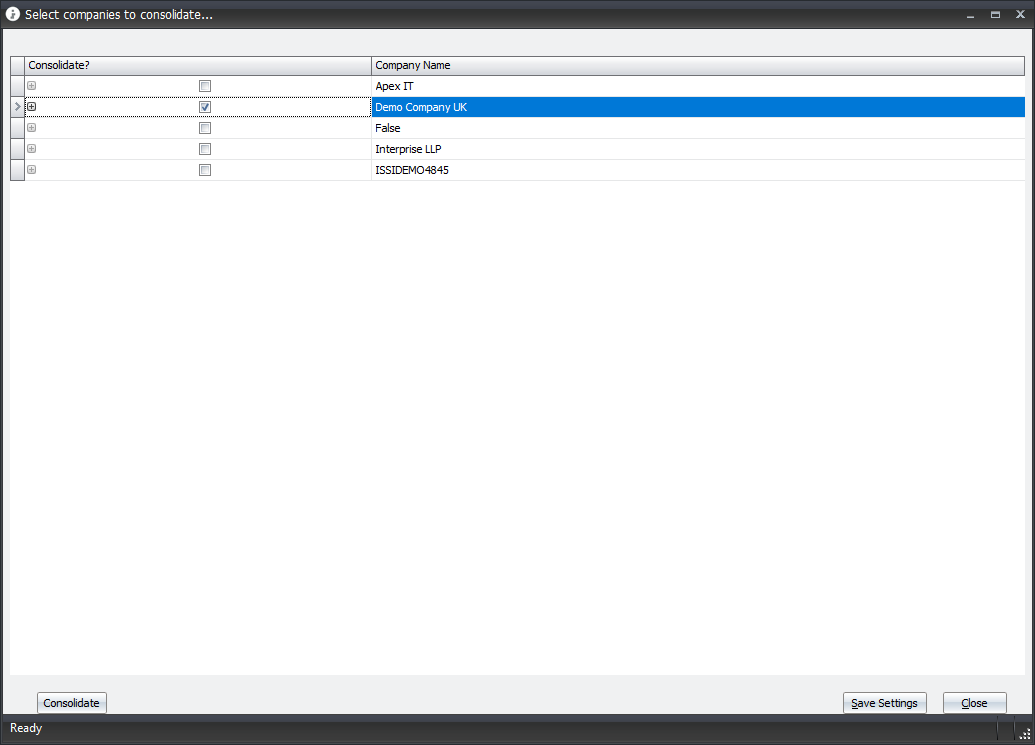This screenshot has width=1035, height=745.
Task: Uncheck the Consolidate checkbox for Demo Company UK
Action: point(205,107)
